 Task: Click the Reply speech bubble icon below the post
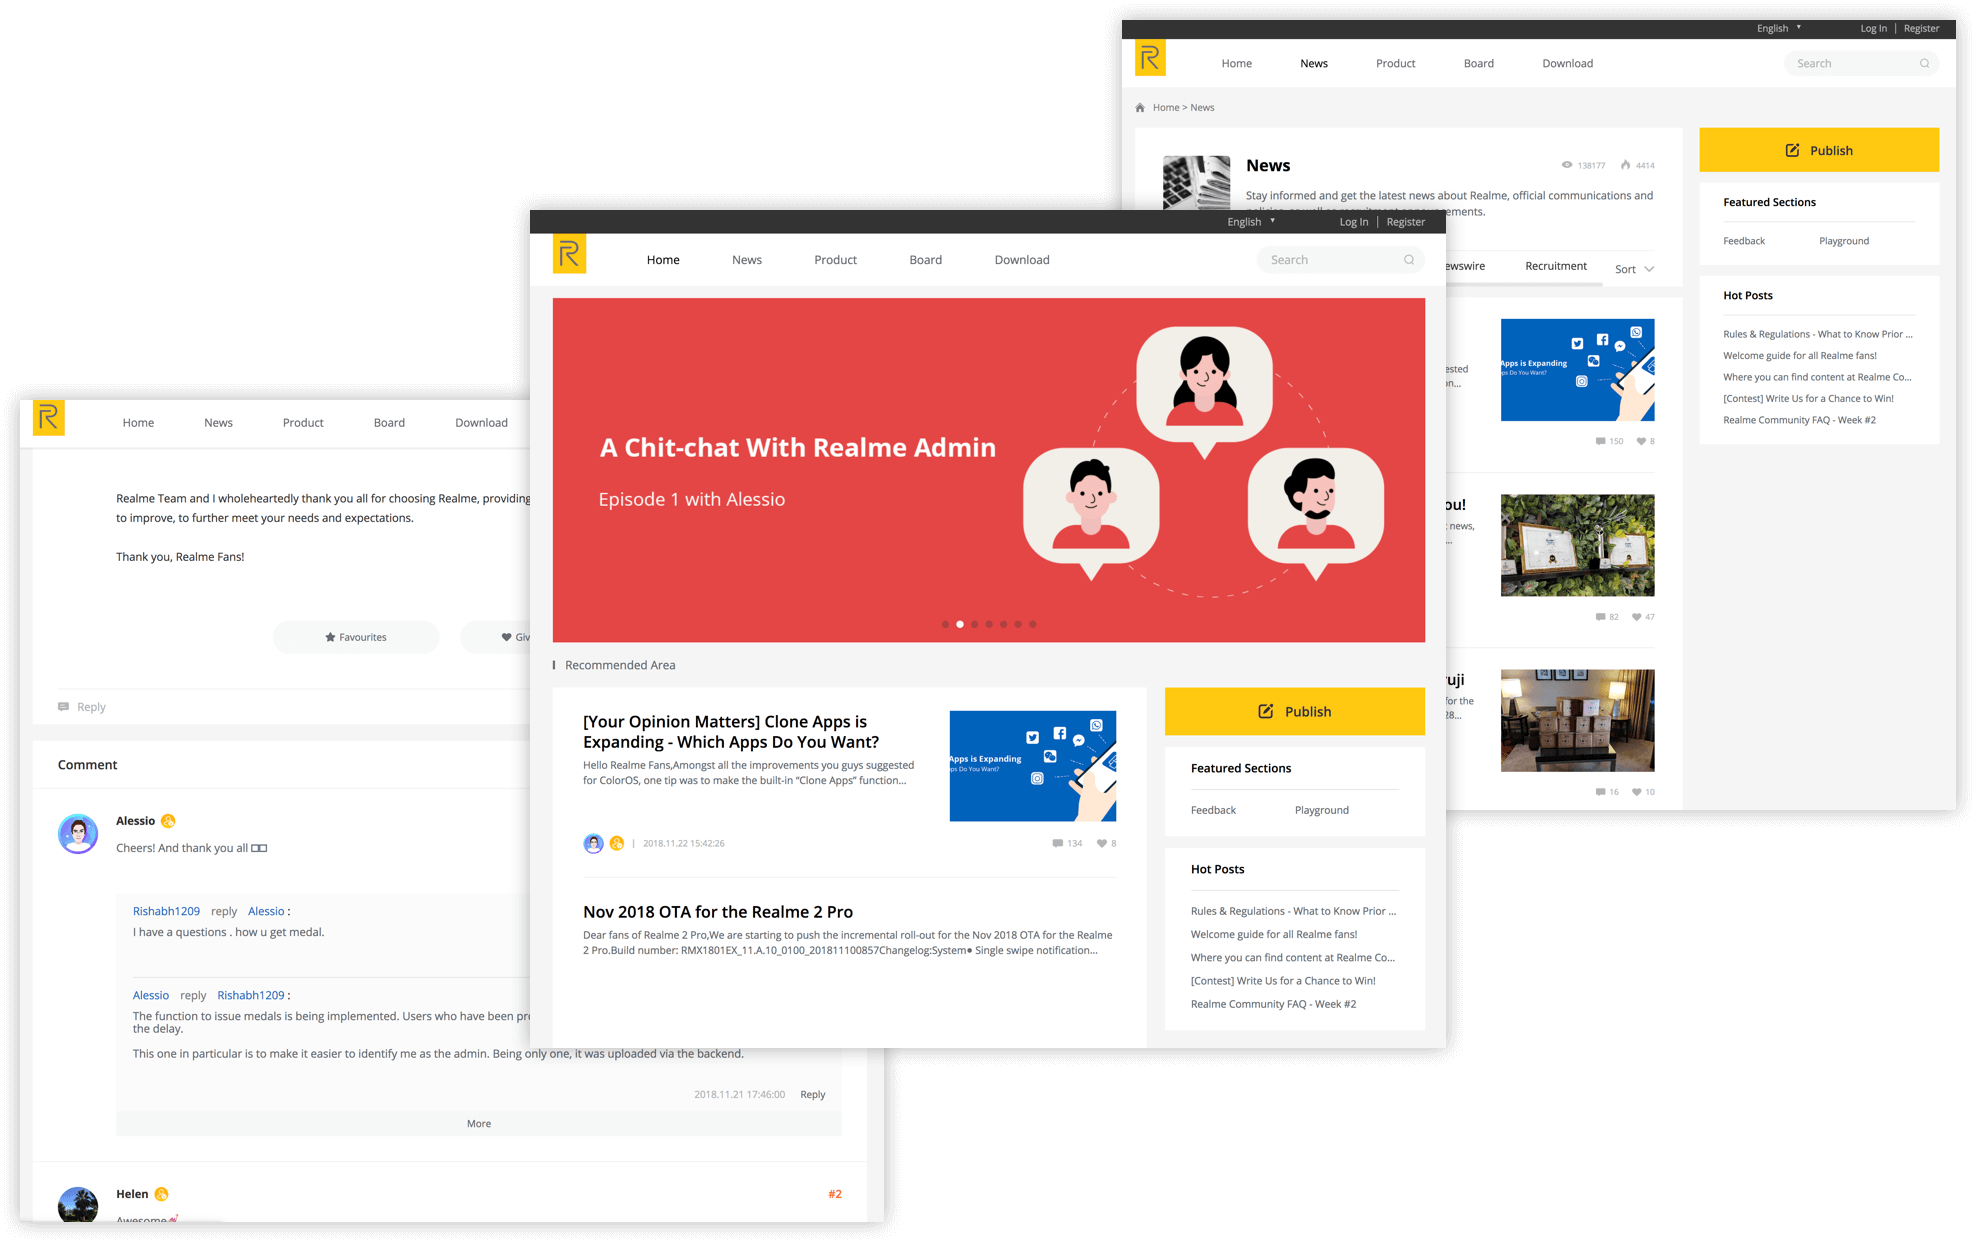point(64,707)
